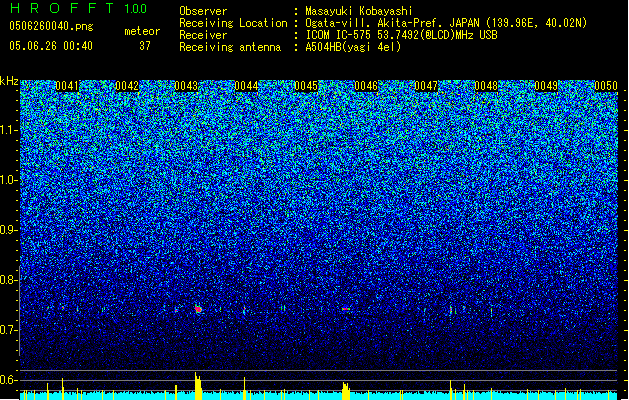Select the filename 0506260040.png
The width and height of the screenshot is (629, 400).
pos(51,26)
